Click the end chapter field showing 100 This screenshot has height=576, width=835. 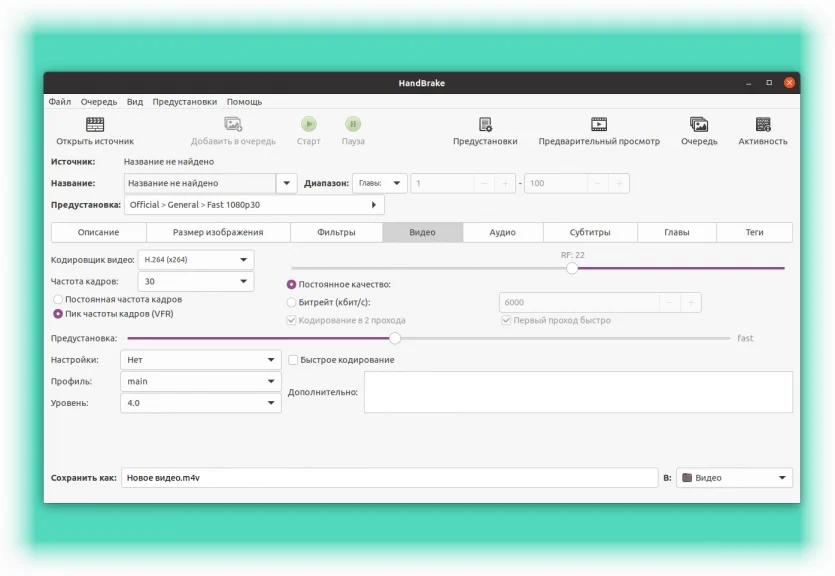point(556,183)
